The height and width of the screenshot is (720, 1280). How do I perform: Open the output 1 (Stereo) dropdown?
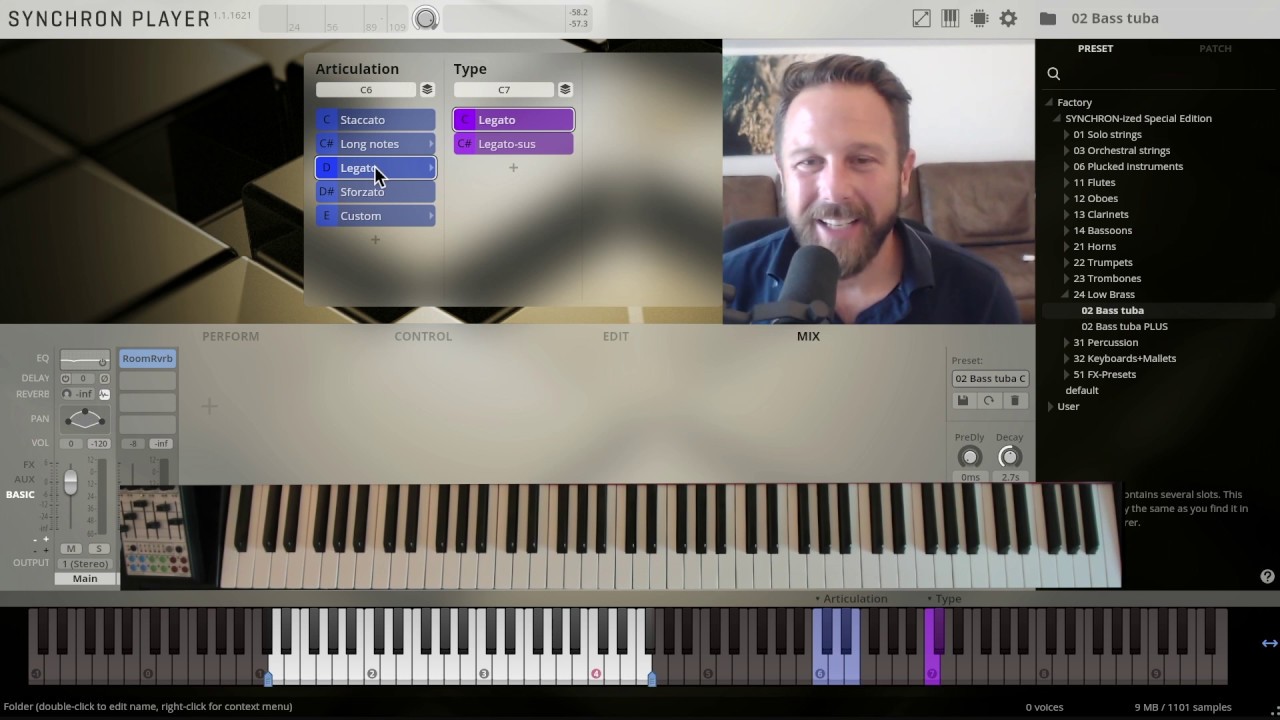(85, 564)
